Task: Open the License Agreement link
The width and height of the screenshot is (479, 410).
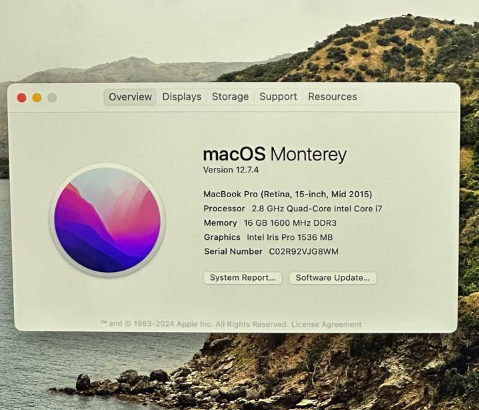Action: [326, 324]
